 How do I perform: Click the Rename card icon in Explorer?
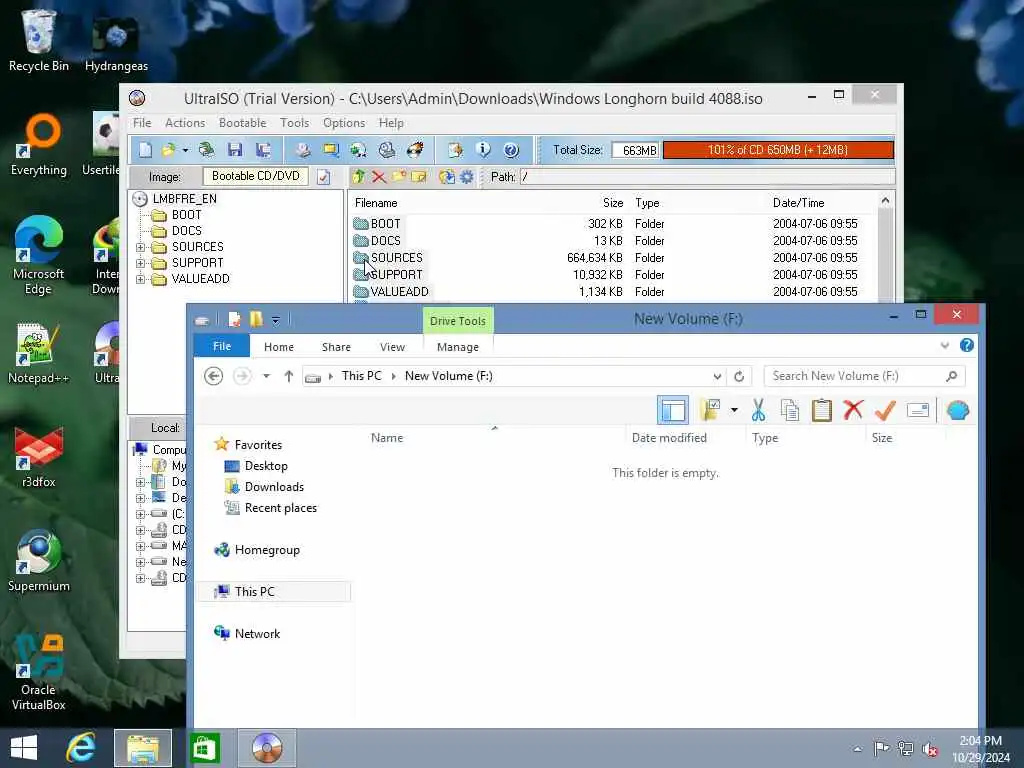click(918, 411)
